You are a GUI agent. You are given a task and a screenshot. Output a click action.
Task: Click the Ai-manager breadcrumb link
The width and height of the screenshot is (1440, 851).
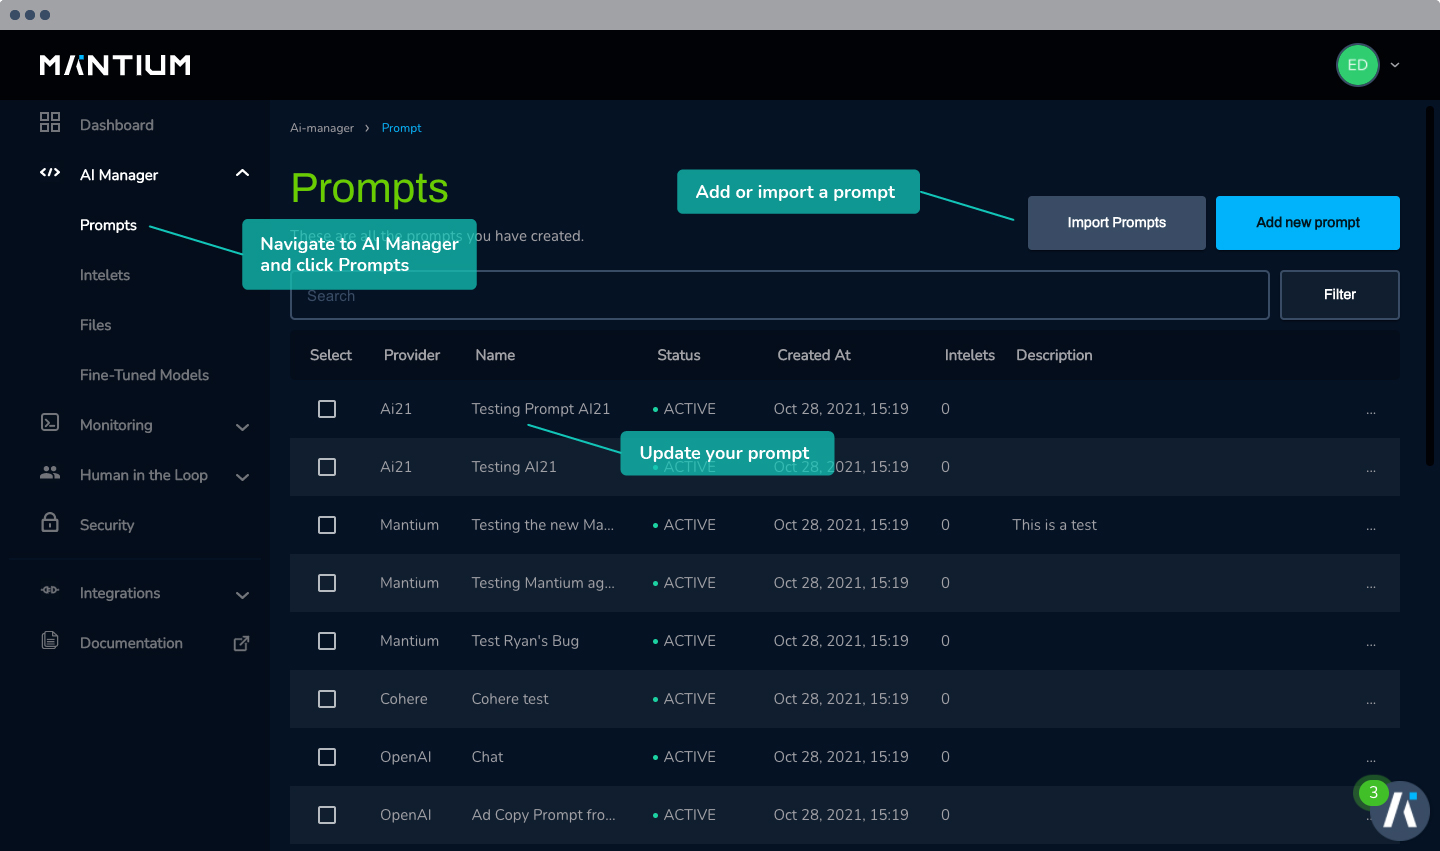322,128
